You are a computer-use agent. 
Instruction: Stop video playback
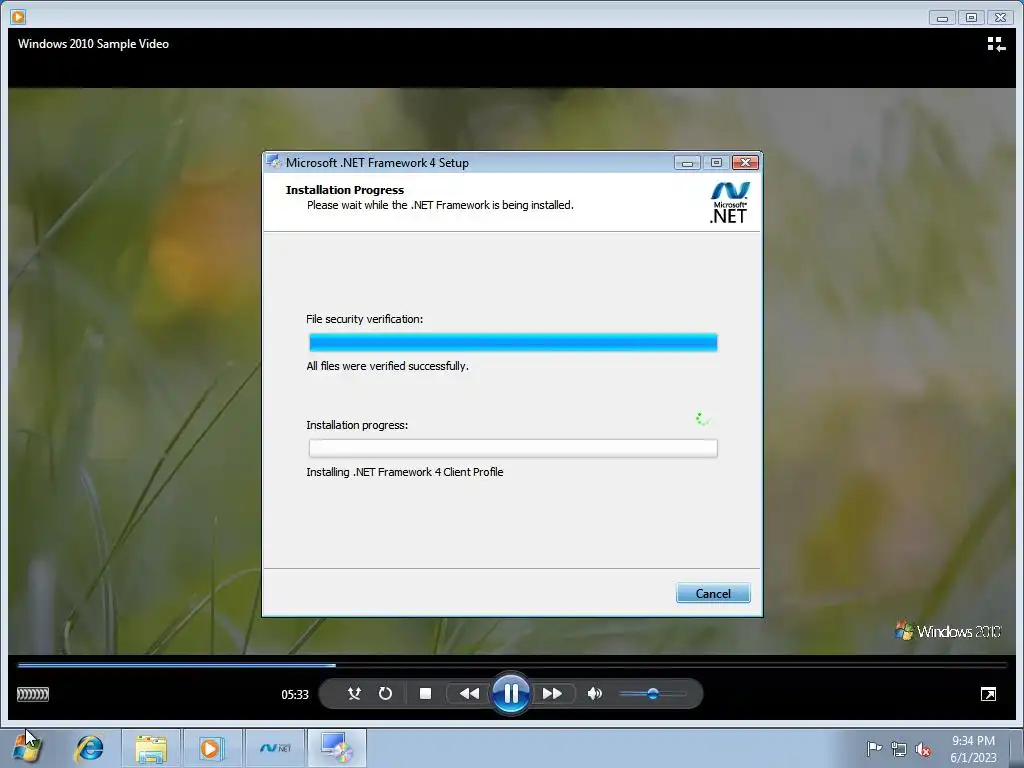pos(425,693)
